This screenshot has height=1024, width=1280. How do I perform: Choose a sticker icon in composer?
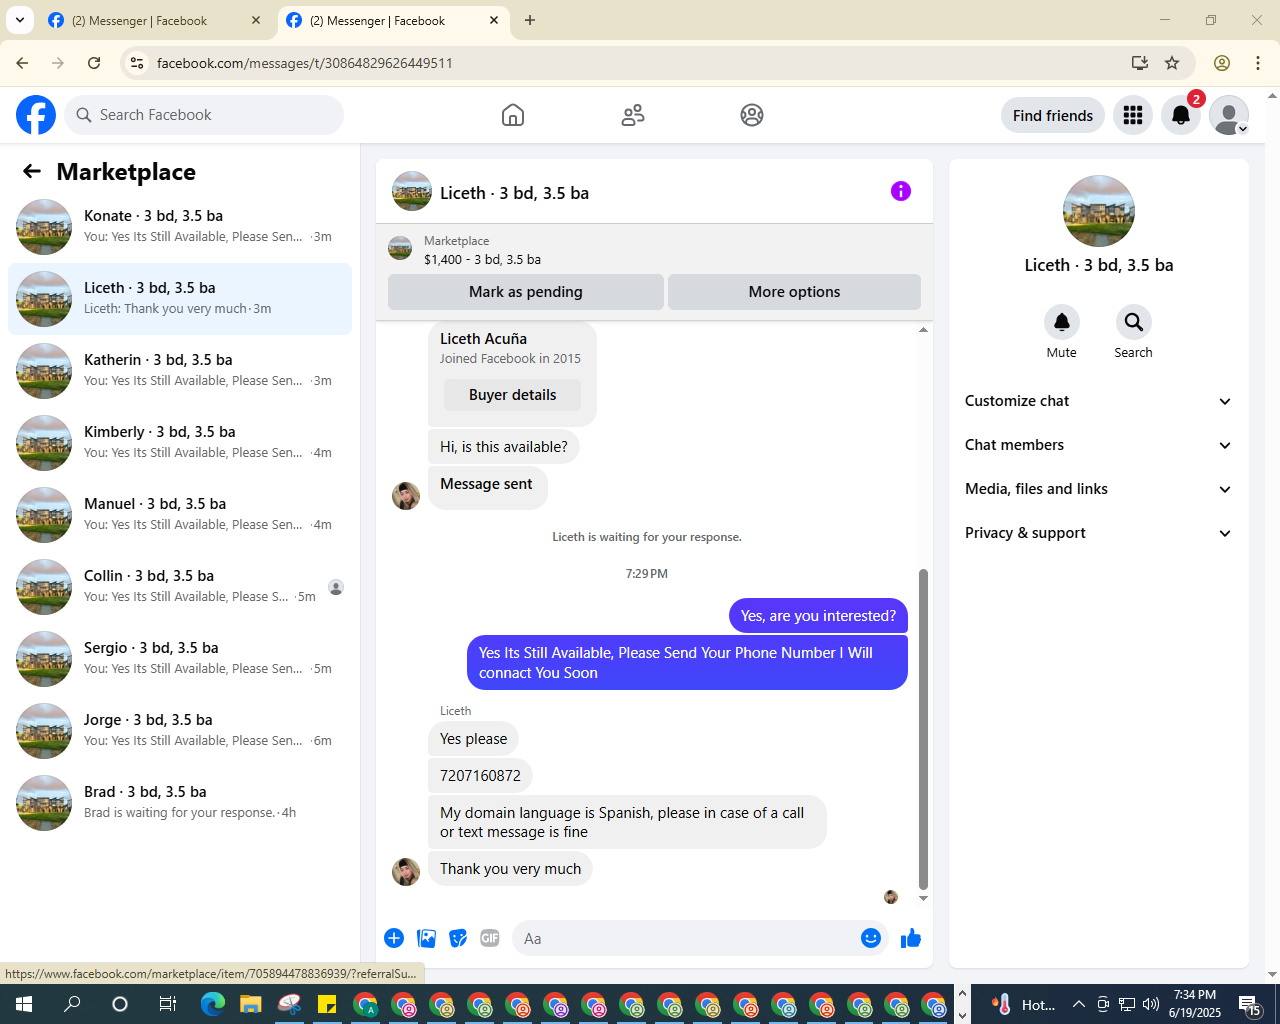pyautogui.click(x=458, y=938)
